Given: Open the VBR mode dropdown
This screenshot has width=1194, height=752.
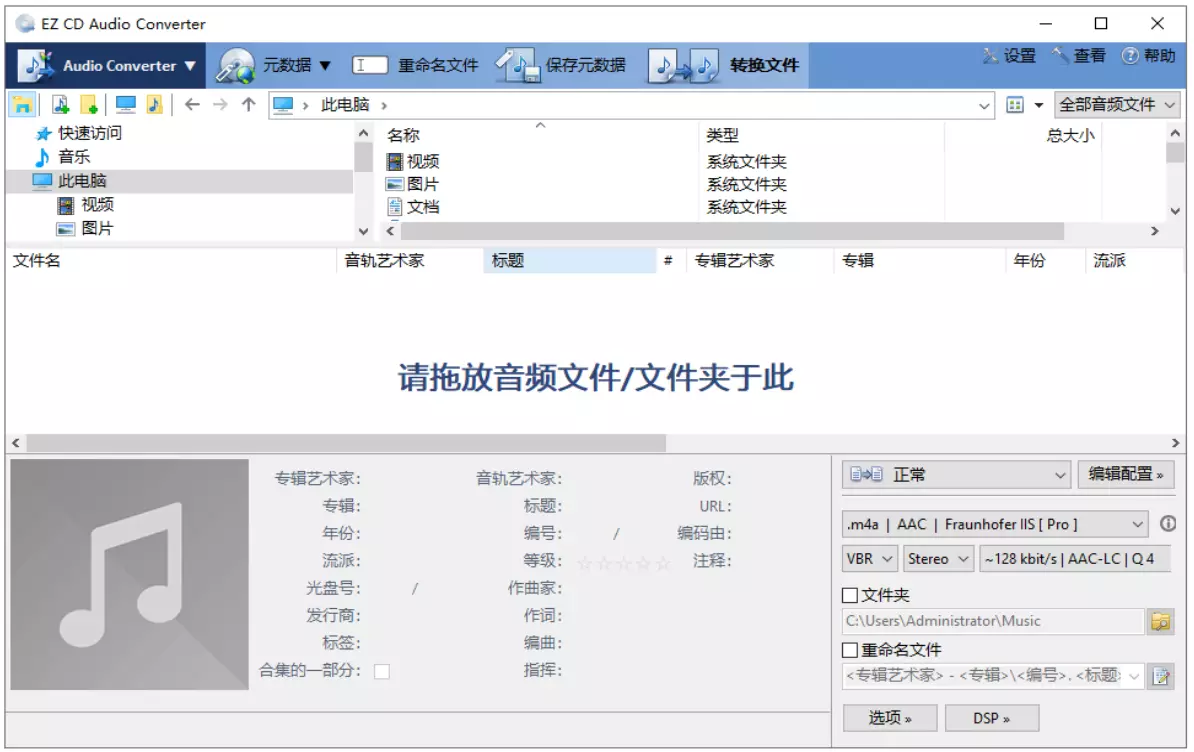Looking at the screenshot, I should coord(870,559).
